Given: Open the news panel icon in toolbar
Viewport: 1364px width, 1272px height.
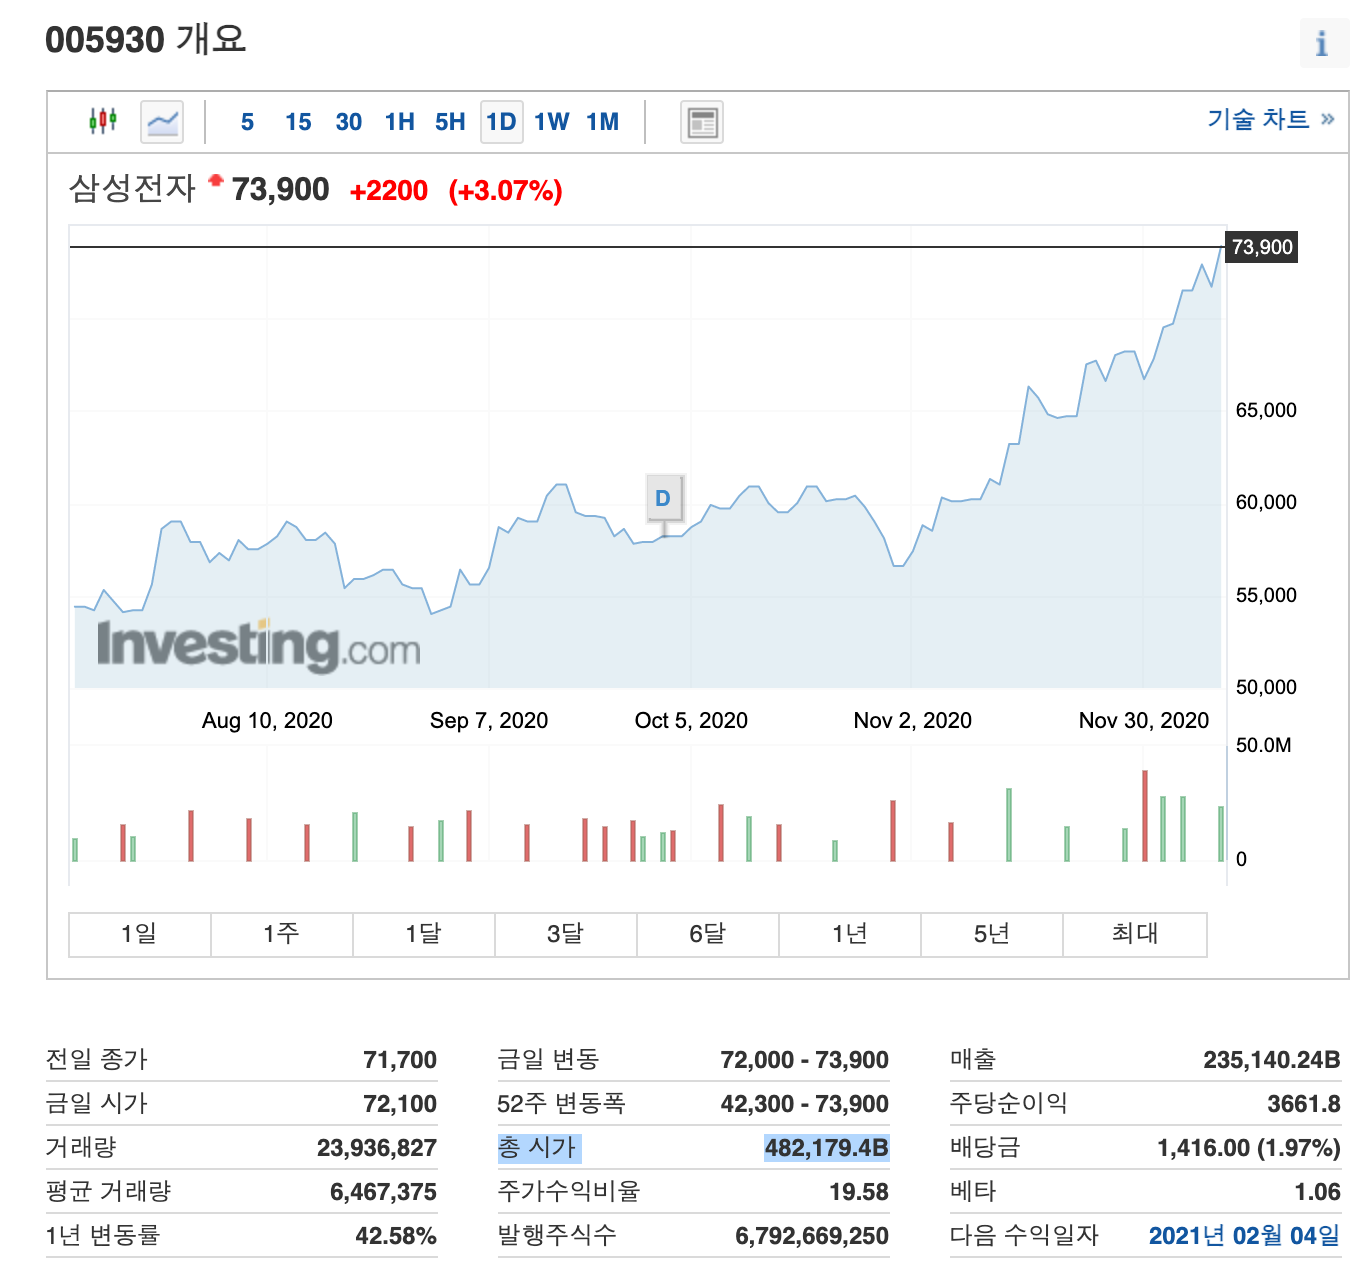Looking at the screenshot, I should coord(701,122).
